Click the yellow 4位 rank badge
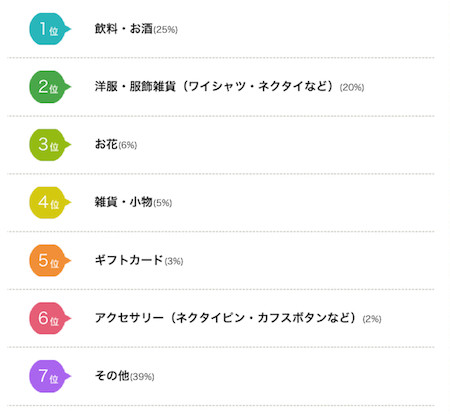Image resolution: width=450 pixels, height=414 pixels. click(50, 202)
